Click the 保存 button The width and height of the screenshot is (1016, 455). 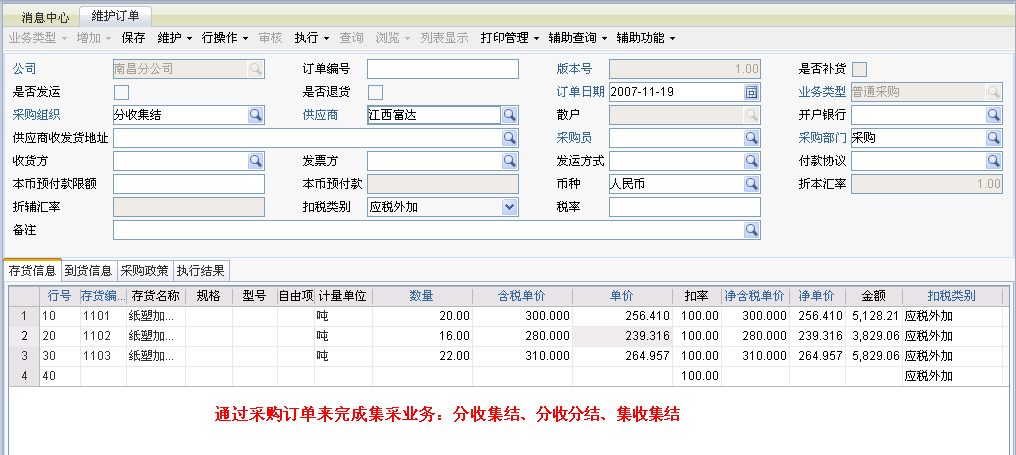click(x=133, y=38)
